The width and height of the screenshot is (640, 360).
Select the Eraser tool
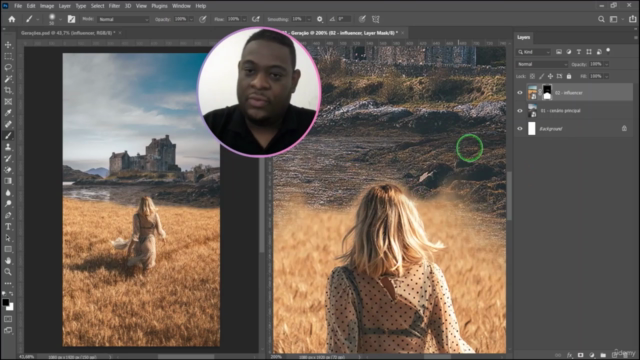coord(8,170)
